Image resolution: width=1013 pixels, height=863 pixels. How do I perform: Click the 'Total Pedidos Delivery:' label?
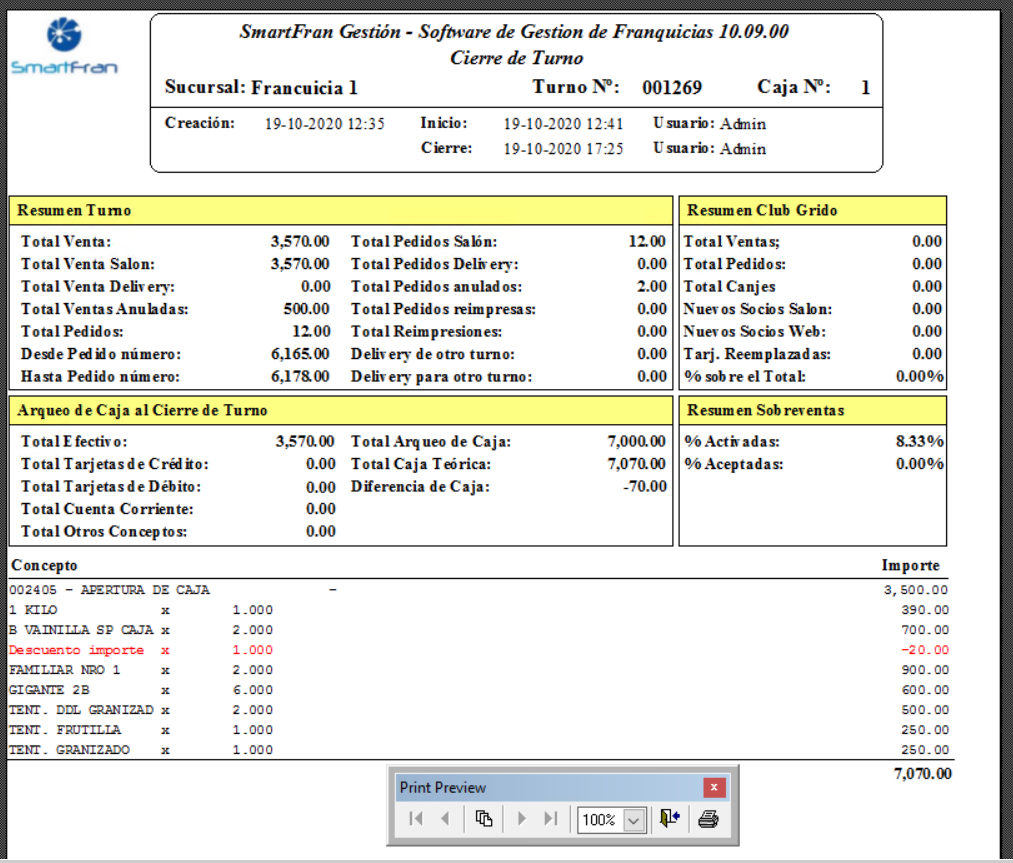[x=435, y=264]
